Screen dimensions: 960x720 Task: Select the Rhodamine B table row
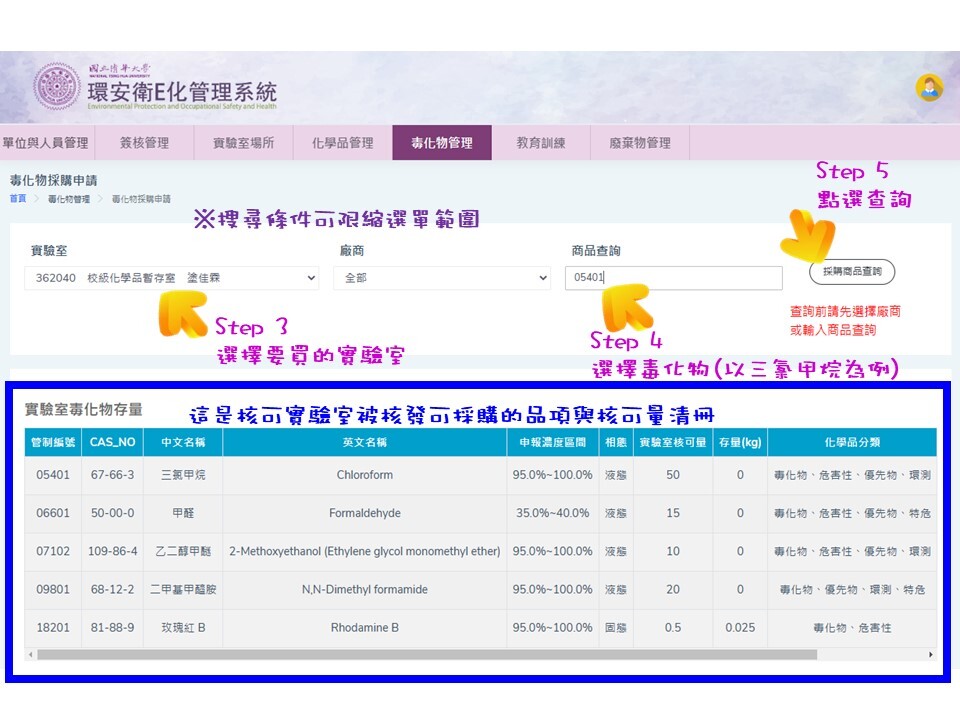(x=364, y=627)
